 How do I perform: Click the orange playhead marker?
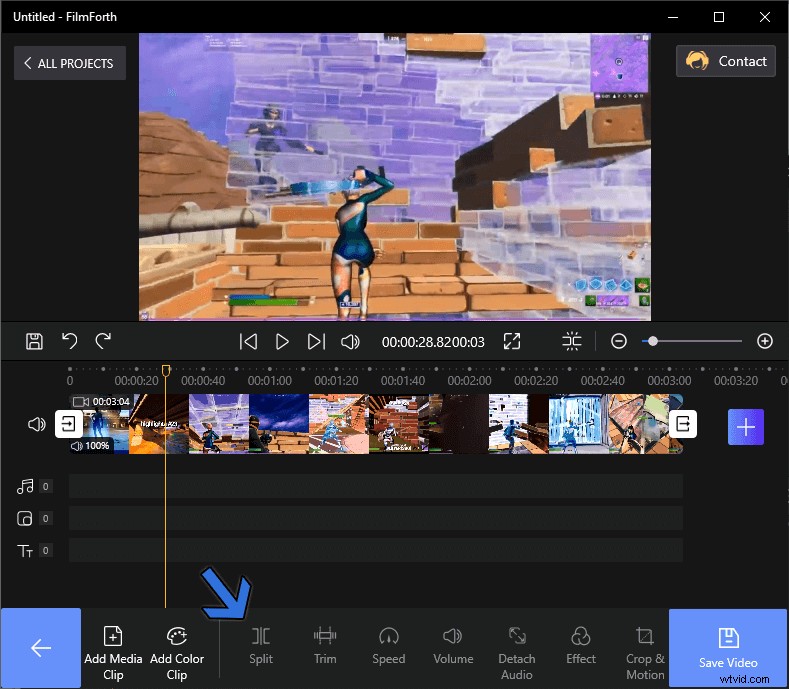click(x=166, y=371)
